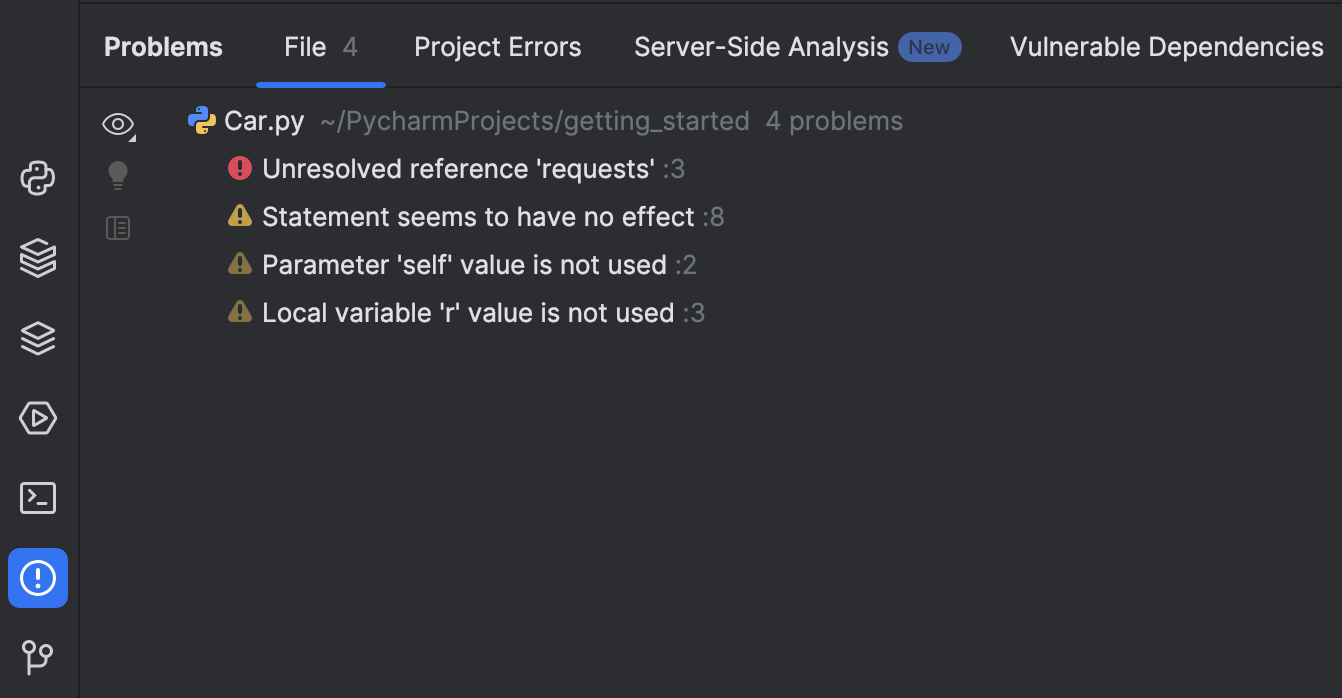This screenshot has height=698, width=1342.
Task: Select the Problems tool window icon
Action: (x=38, y=578)
